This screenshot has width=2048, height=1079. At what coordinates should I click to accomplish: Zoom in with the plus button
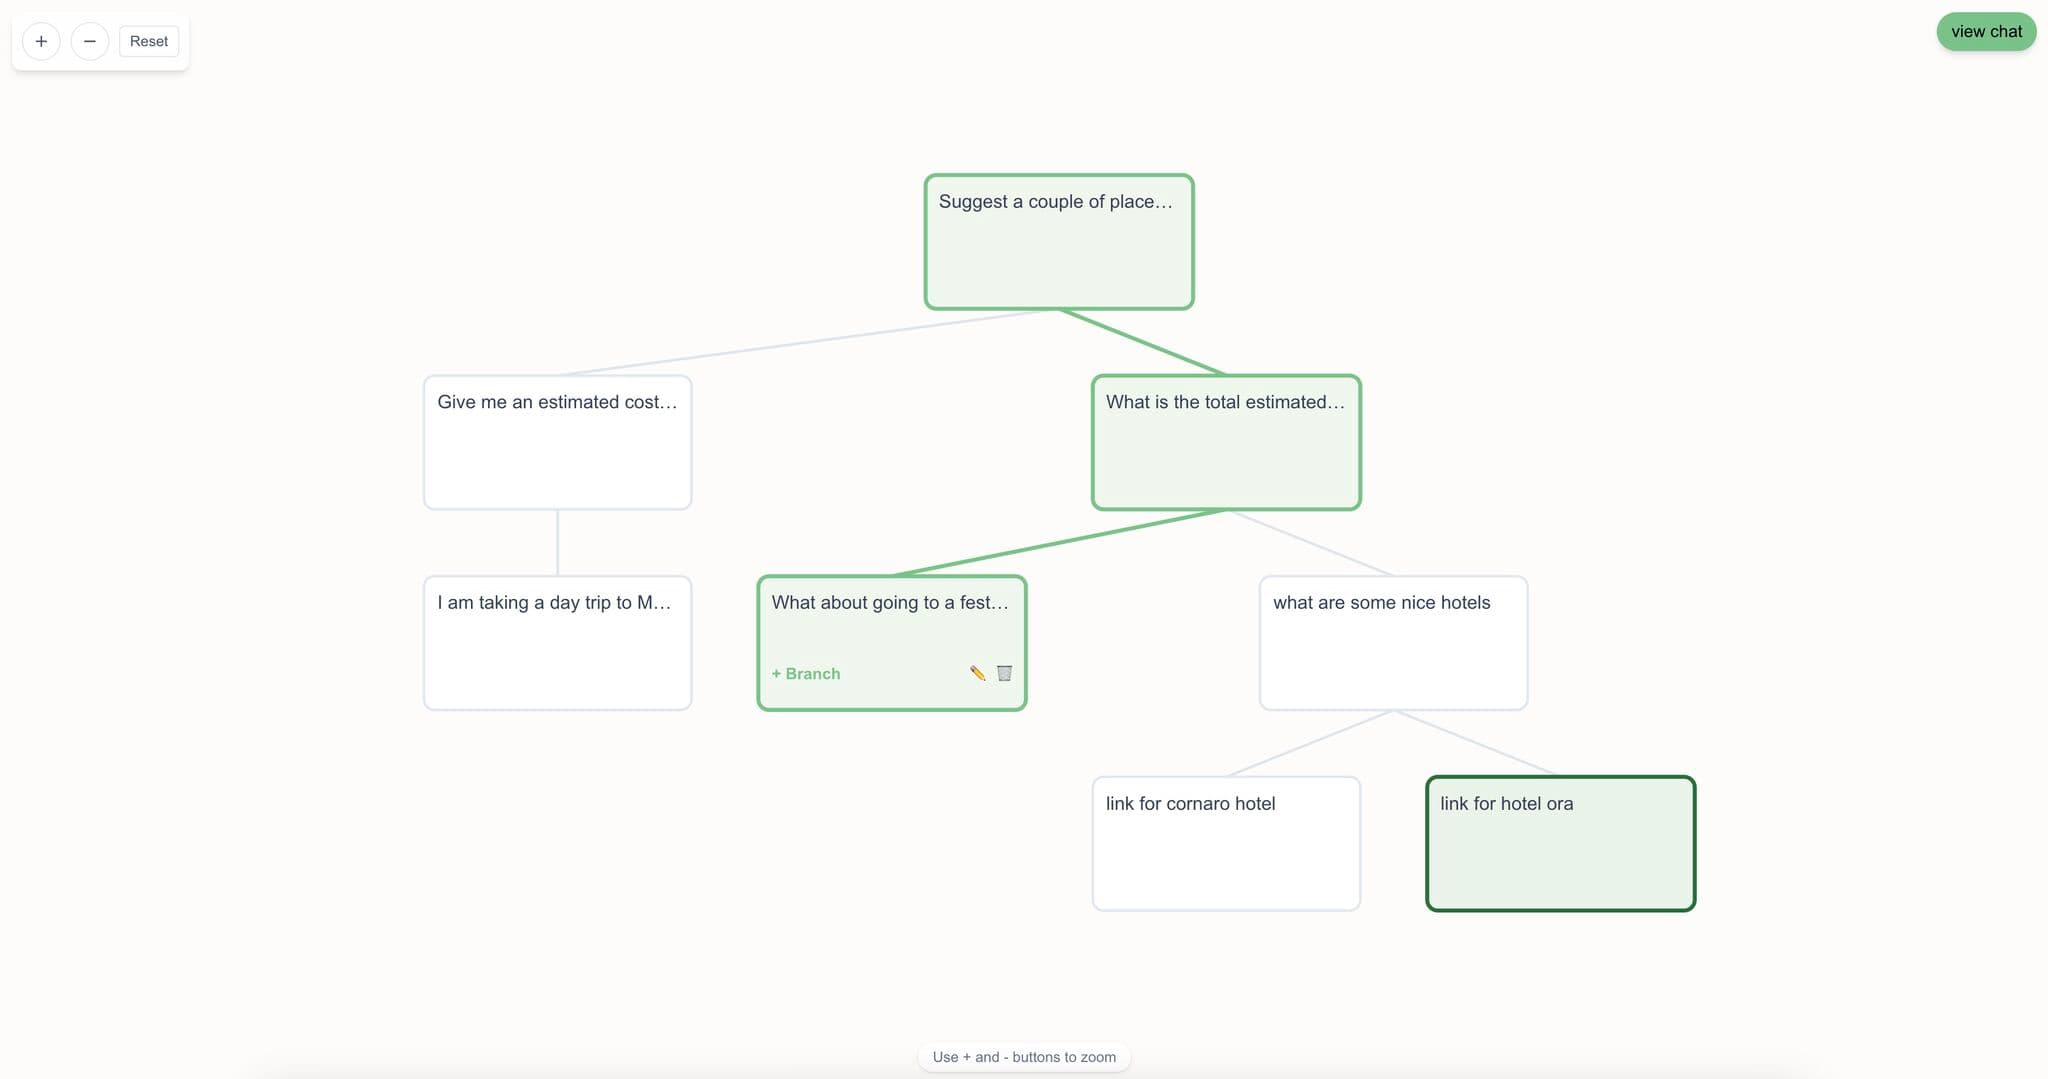[41, 41]
